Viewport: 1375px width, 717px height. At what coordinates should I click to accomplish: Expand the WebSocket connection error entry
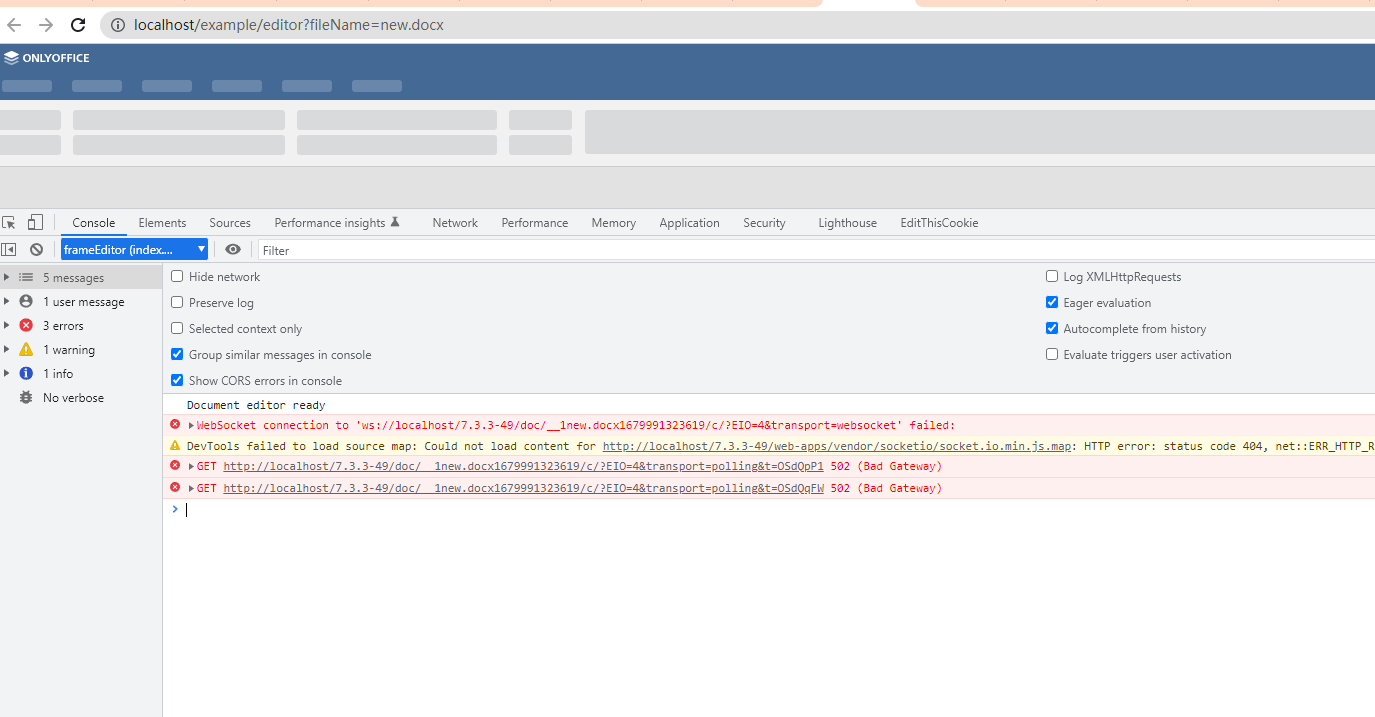pos(191,425)
